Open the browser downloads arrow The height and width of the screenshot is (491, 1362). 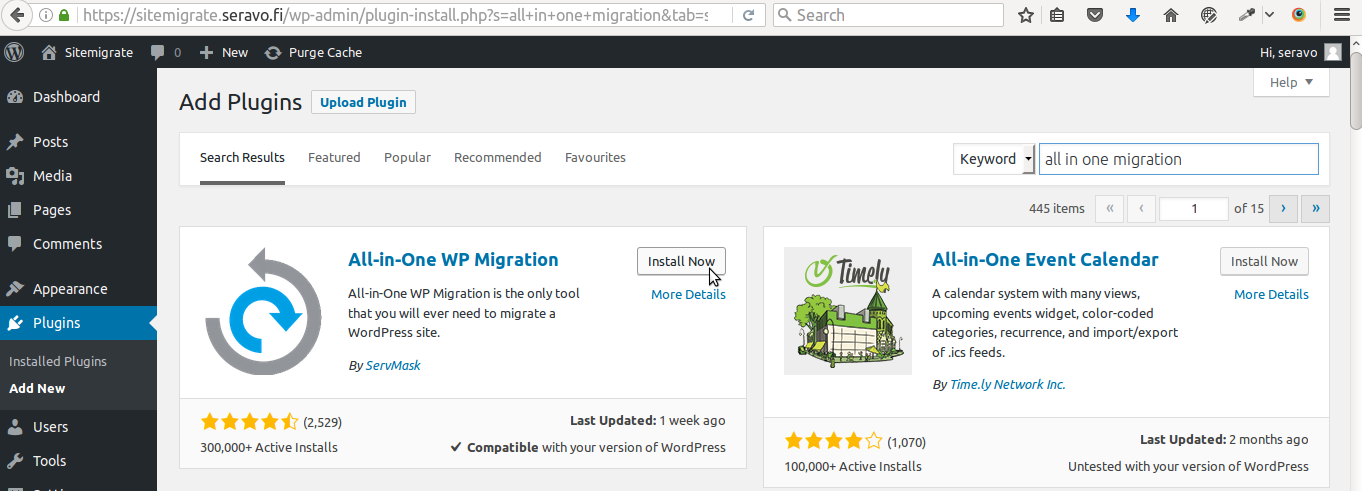[x=1133, y=15]
